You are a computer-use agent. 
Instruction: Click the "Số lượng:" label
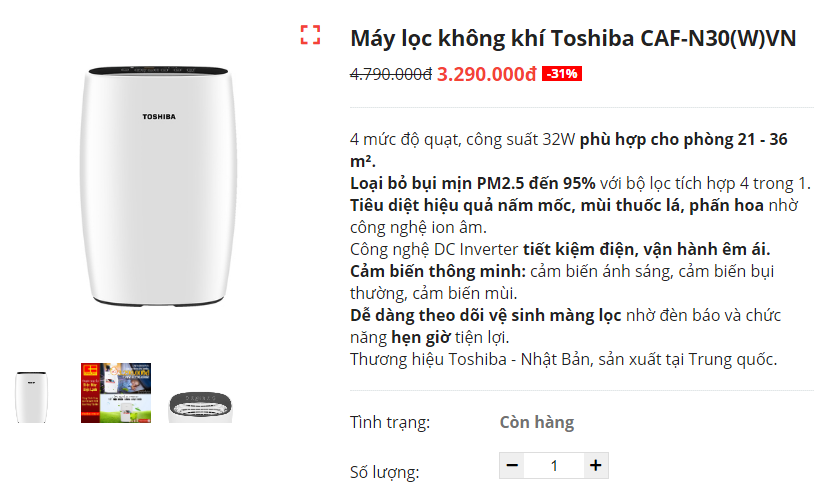[384, 472]
